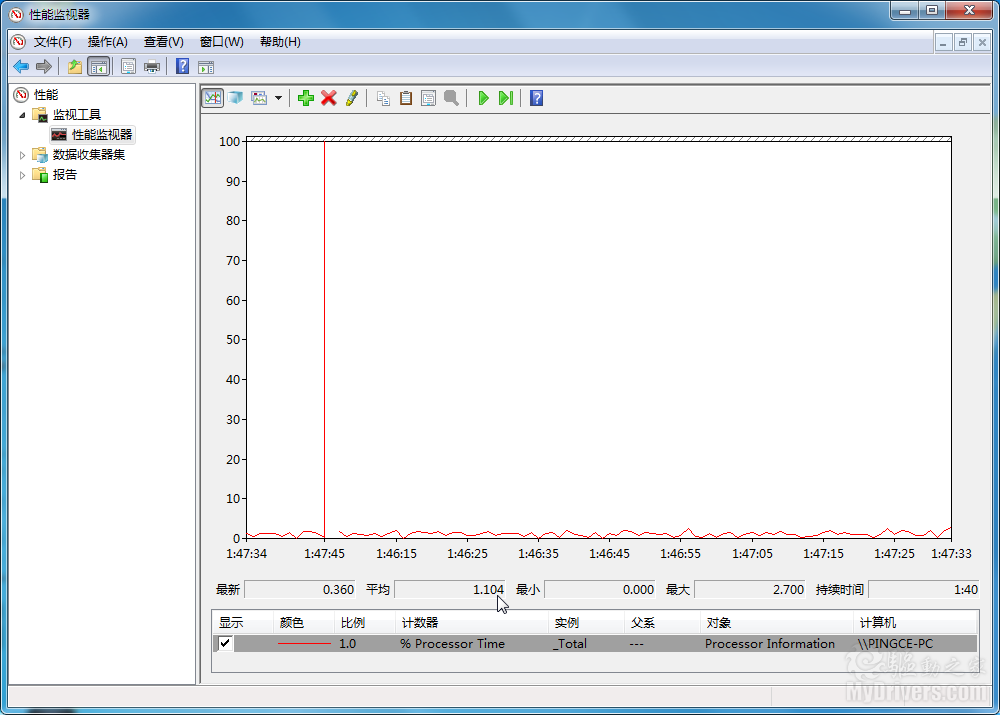
Task: Click the Update Data step icon
Action: tap(506, 98)
